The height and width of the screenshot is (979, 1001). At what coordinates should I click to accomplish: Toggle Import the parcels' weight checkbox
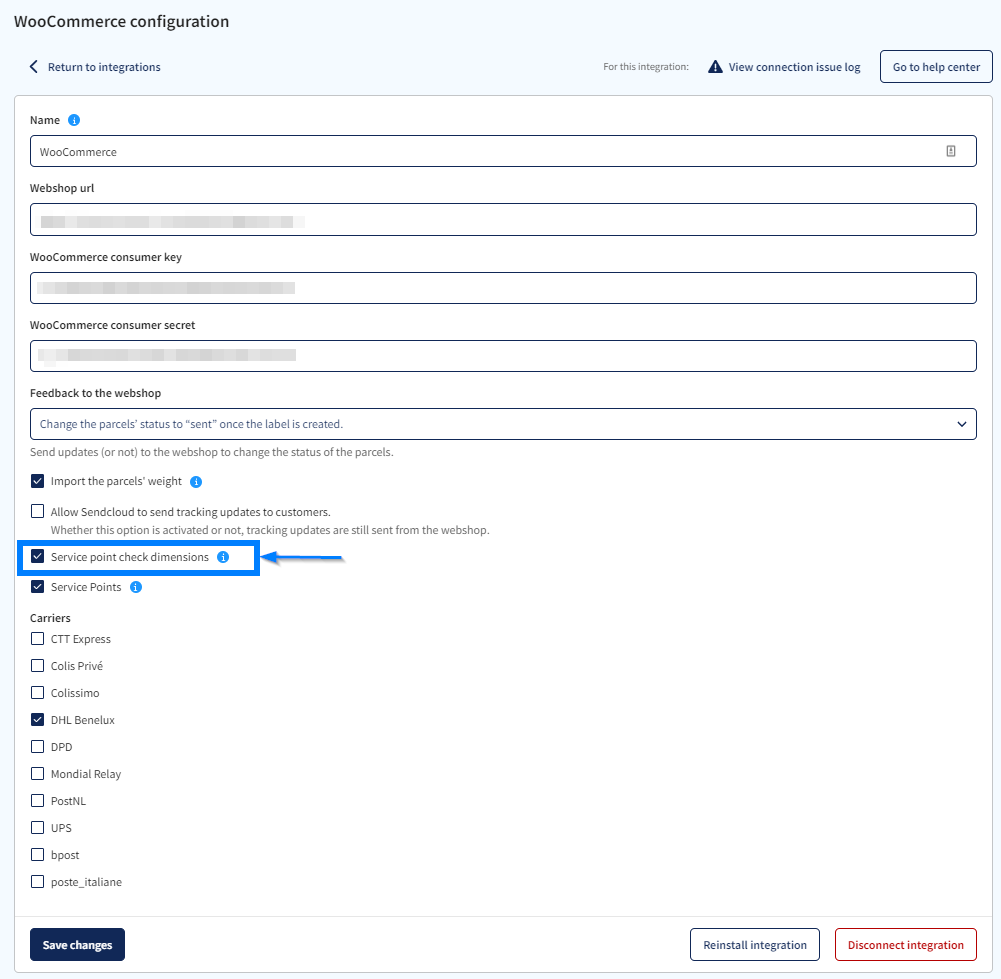pyautogui.click(x=38, y=481)
